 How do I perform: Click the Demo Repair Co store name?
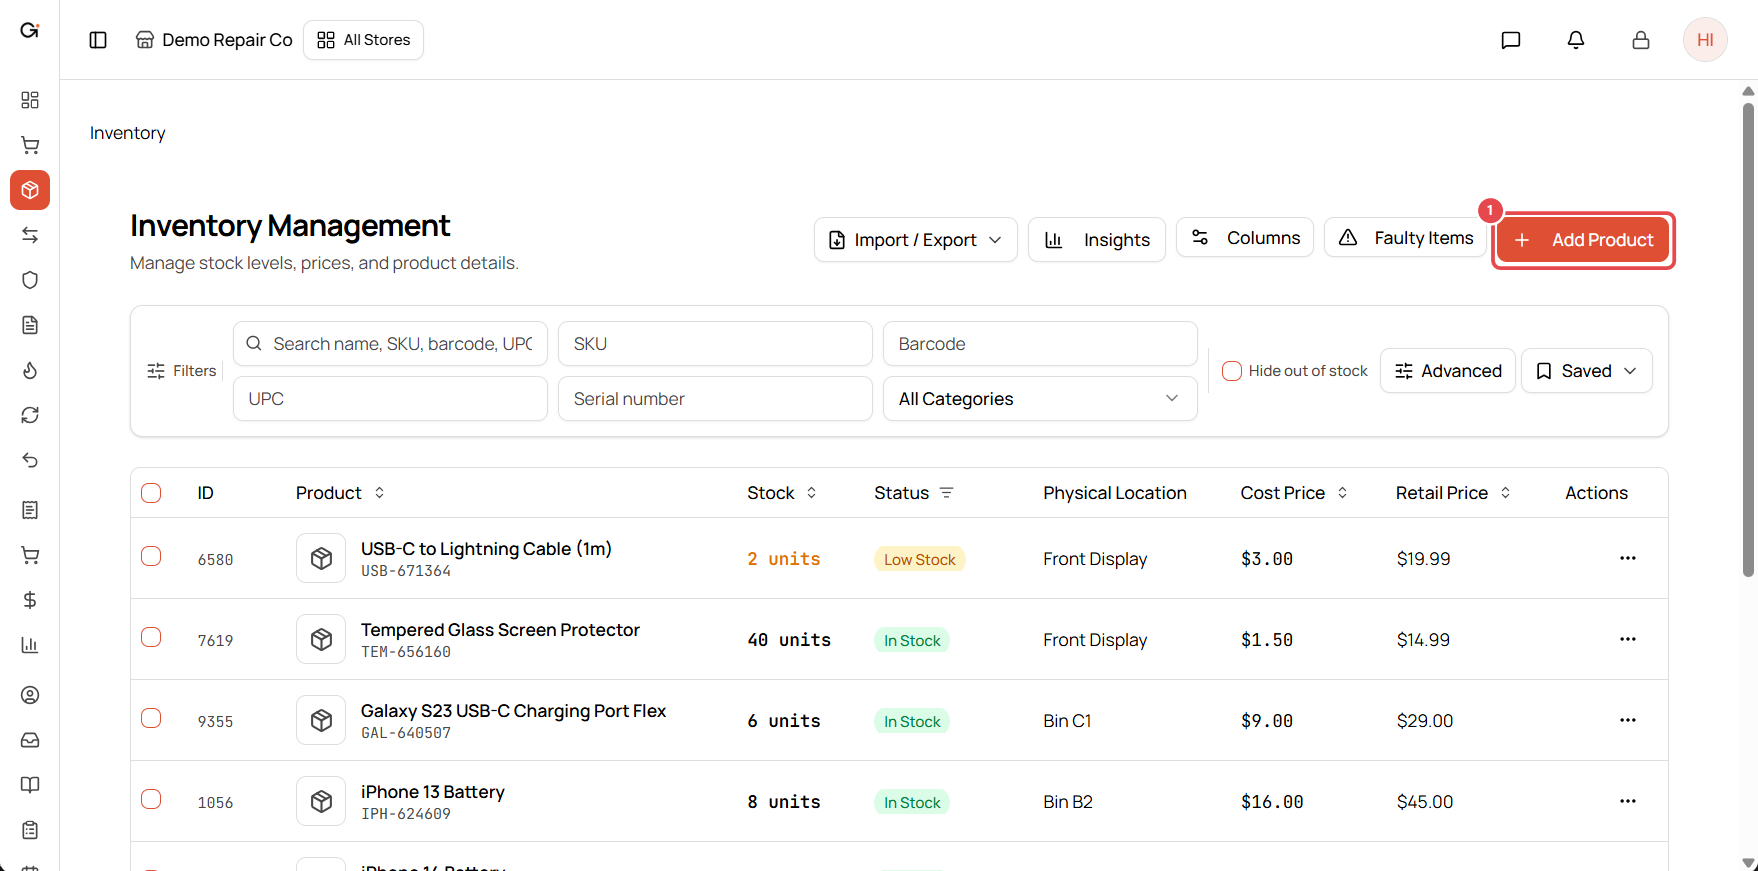click(227, 40)
